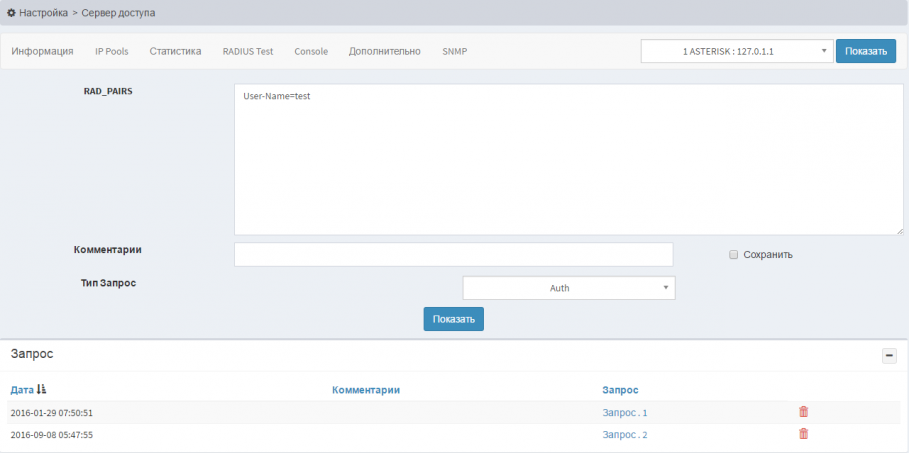The height and width of the screenshot is (453, 909).
Task: Click into the Комментарии input field
Action: (x=453, y=255)
